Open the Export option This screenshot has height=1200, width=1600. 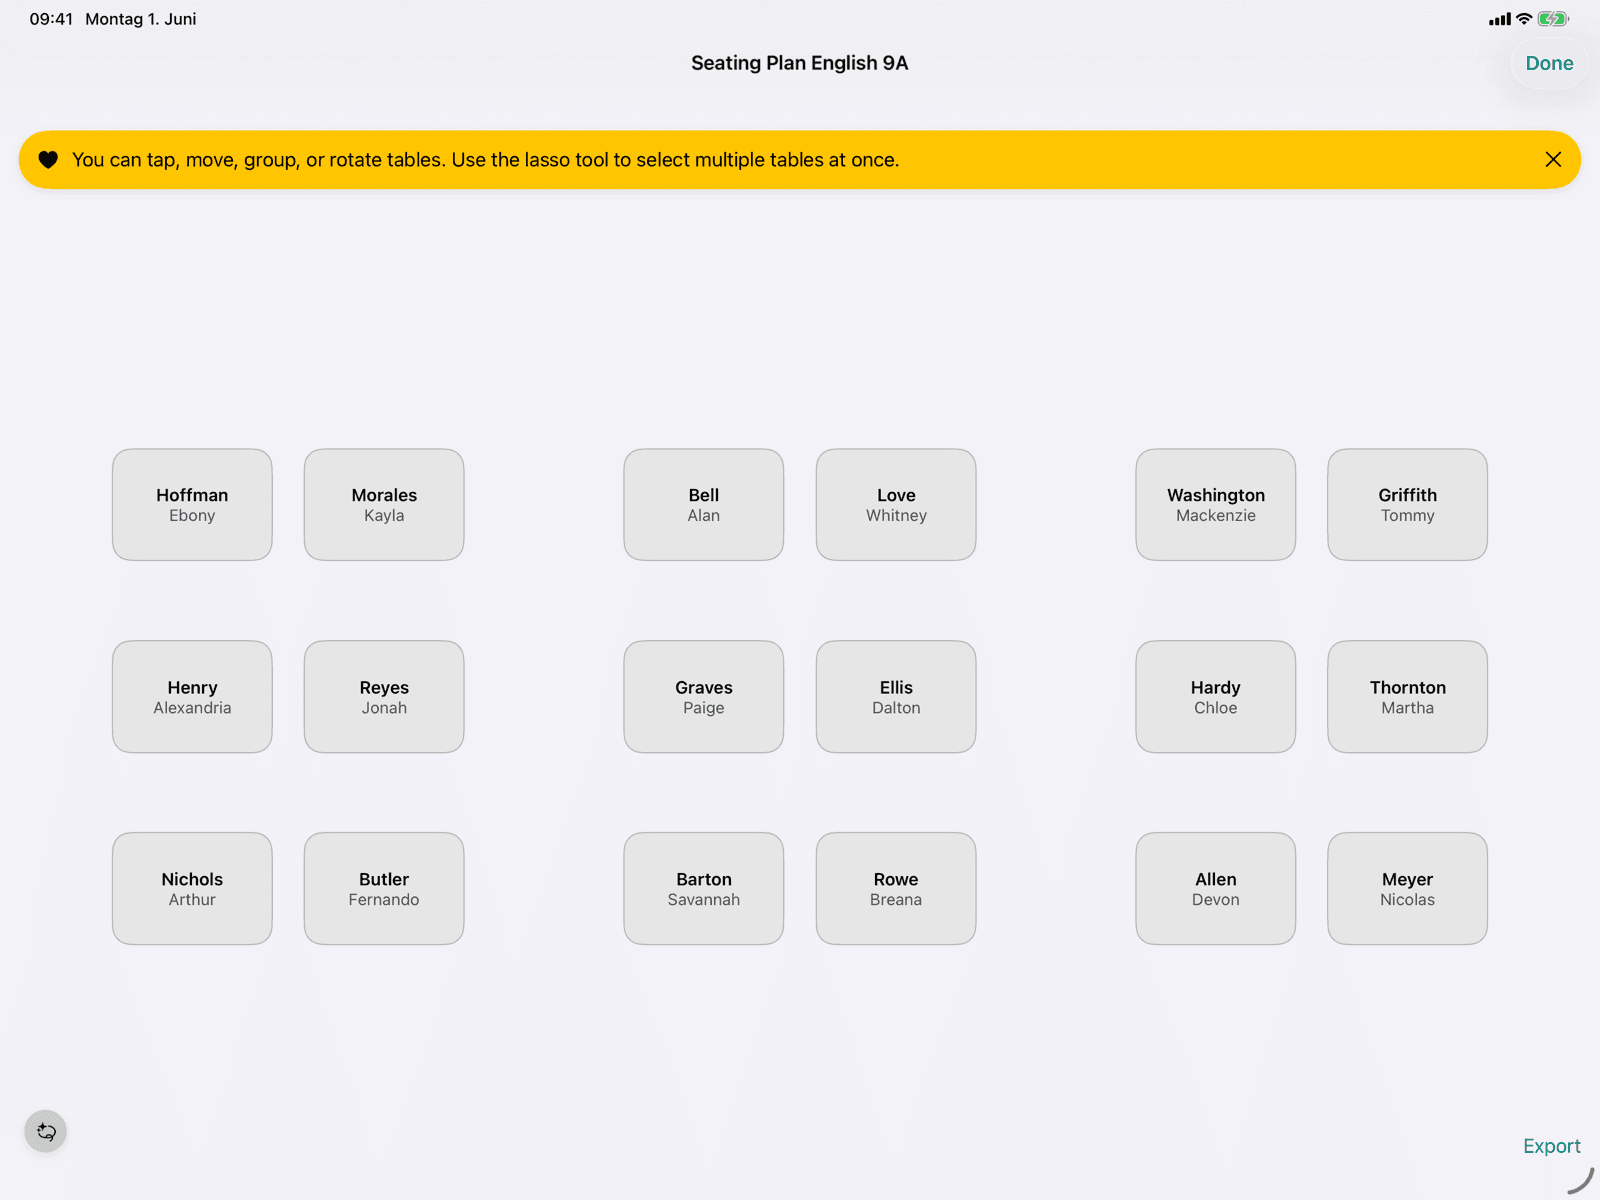point(1551,1146)
